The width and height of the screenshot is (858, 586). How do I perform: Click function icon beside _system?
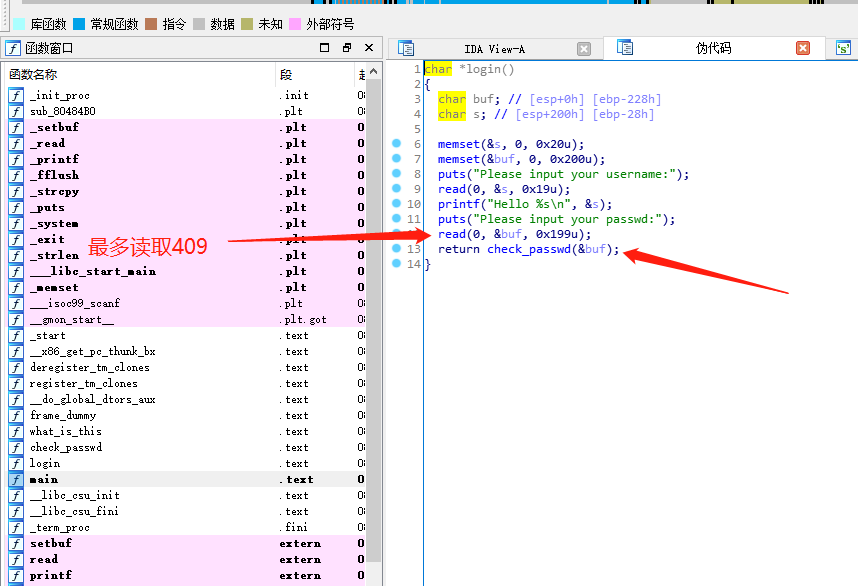(16, 224)
